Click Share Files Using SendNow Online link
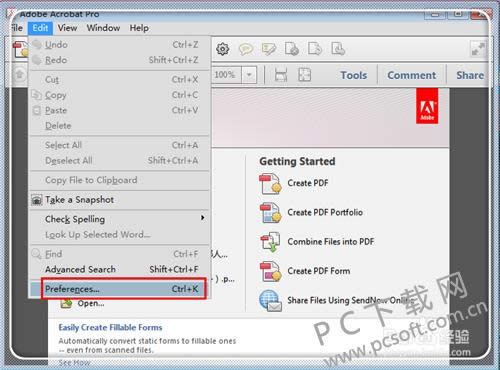This screenshot has width=500, height=370. tap(351, 300)
